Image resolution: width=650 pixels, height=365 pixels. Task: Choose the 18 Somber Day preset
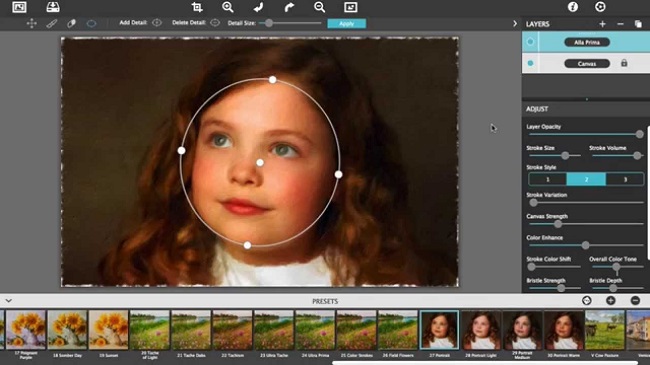coord(67,330)
